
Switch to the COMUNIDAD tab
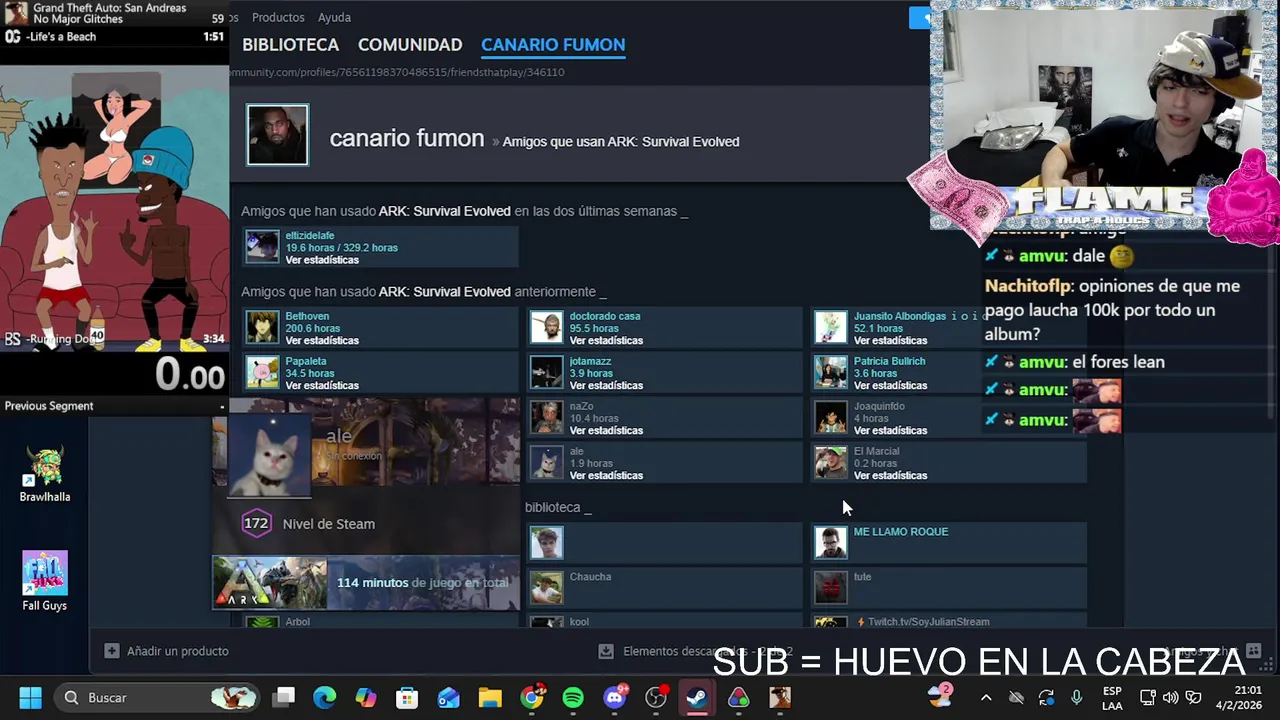click(410, 45)
